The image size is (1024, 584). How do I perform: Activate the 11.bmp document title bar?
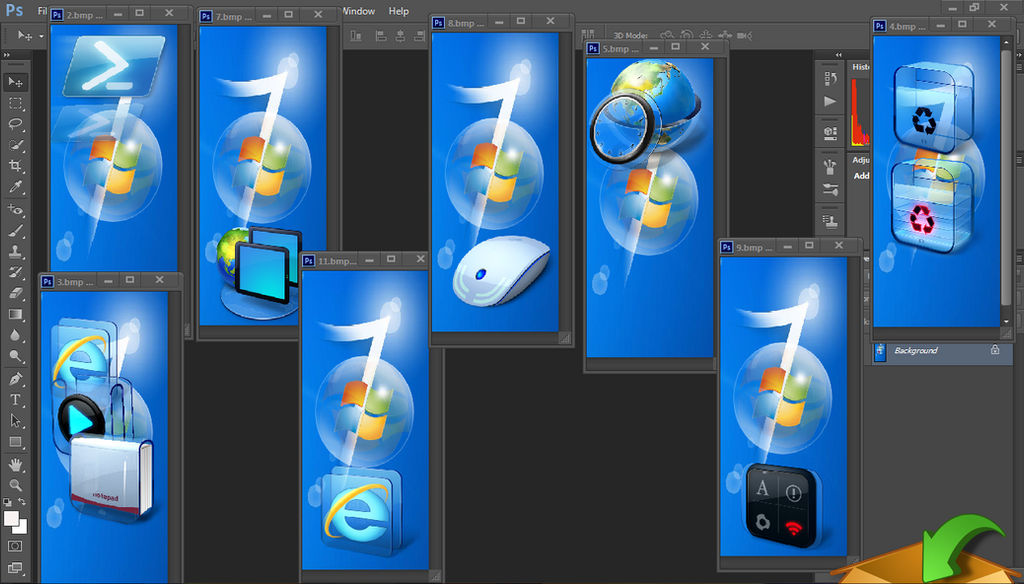pos(364,260)
